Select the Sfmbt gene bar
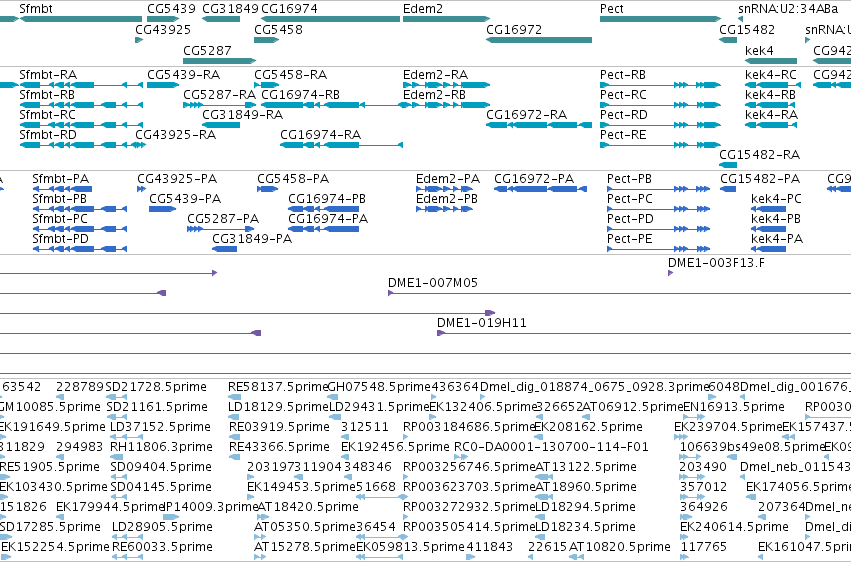 pyautogui.click(x=80, y=19)
